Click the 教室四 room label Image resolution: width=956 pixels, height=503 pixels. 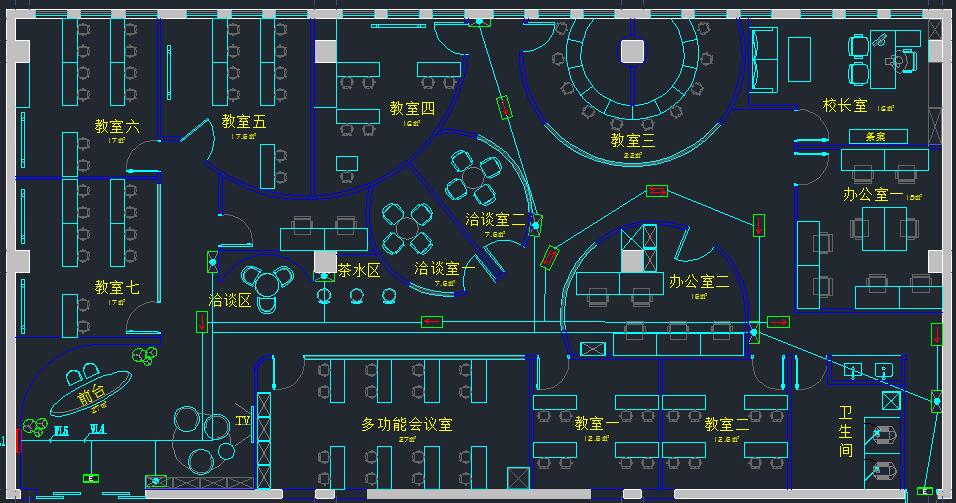click(x=412, y=108)
